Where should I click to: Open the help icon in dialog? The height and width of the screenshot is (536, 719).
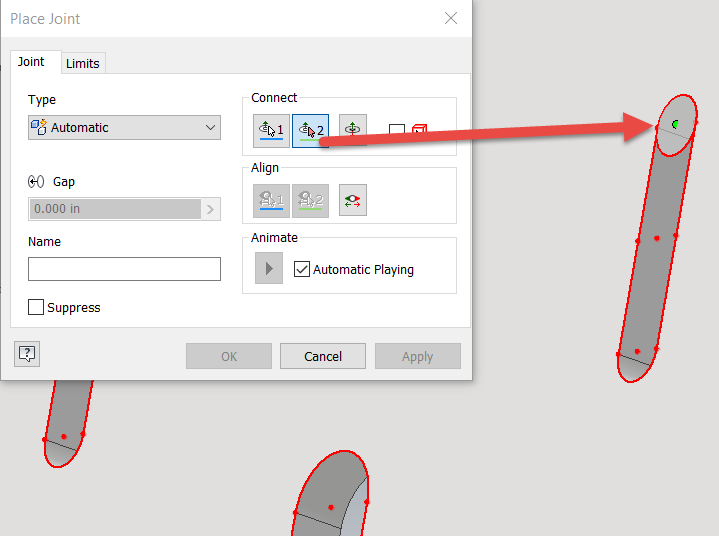tap(27, 354)
